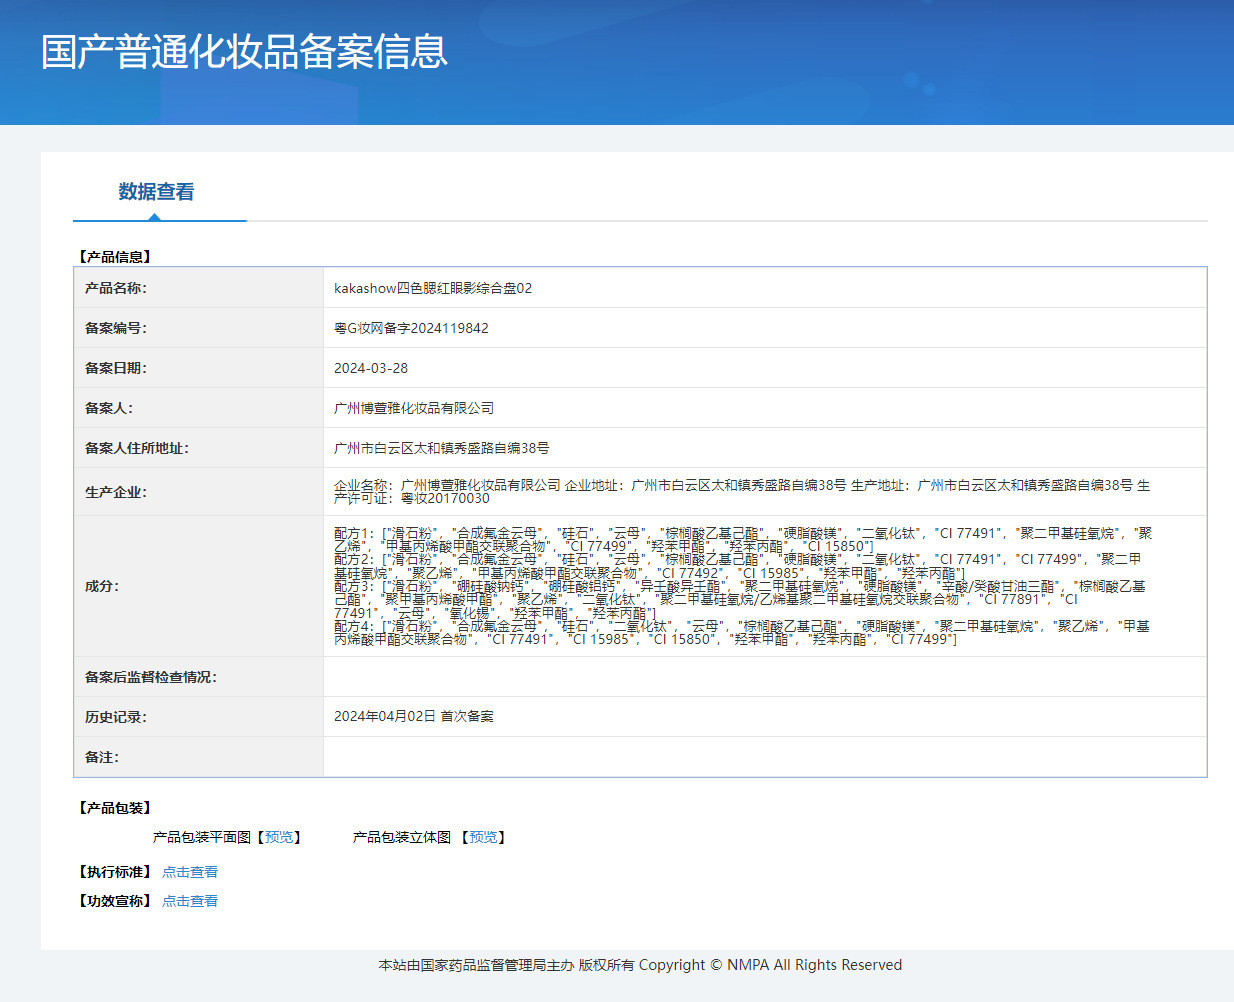Click the 配方4 ingredient line

742,632
